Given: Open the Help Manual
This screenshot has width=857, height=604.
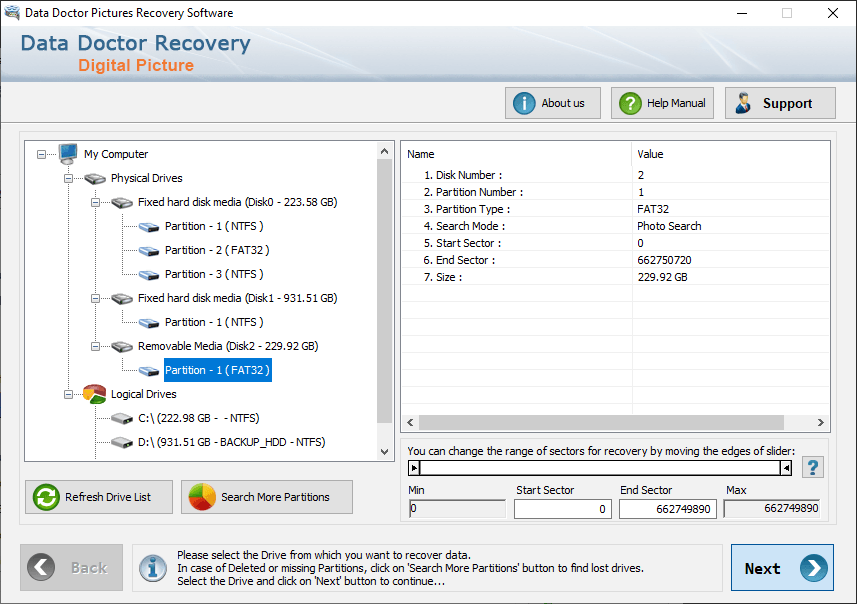Looking at the screenshot, I should click(x=662, y=103).
